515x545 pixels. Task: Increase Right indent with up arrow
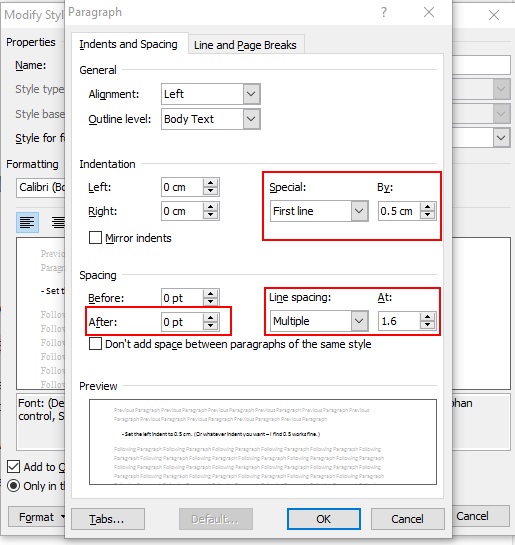tap(211, 207)
